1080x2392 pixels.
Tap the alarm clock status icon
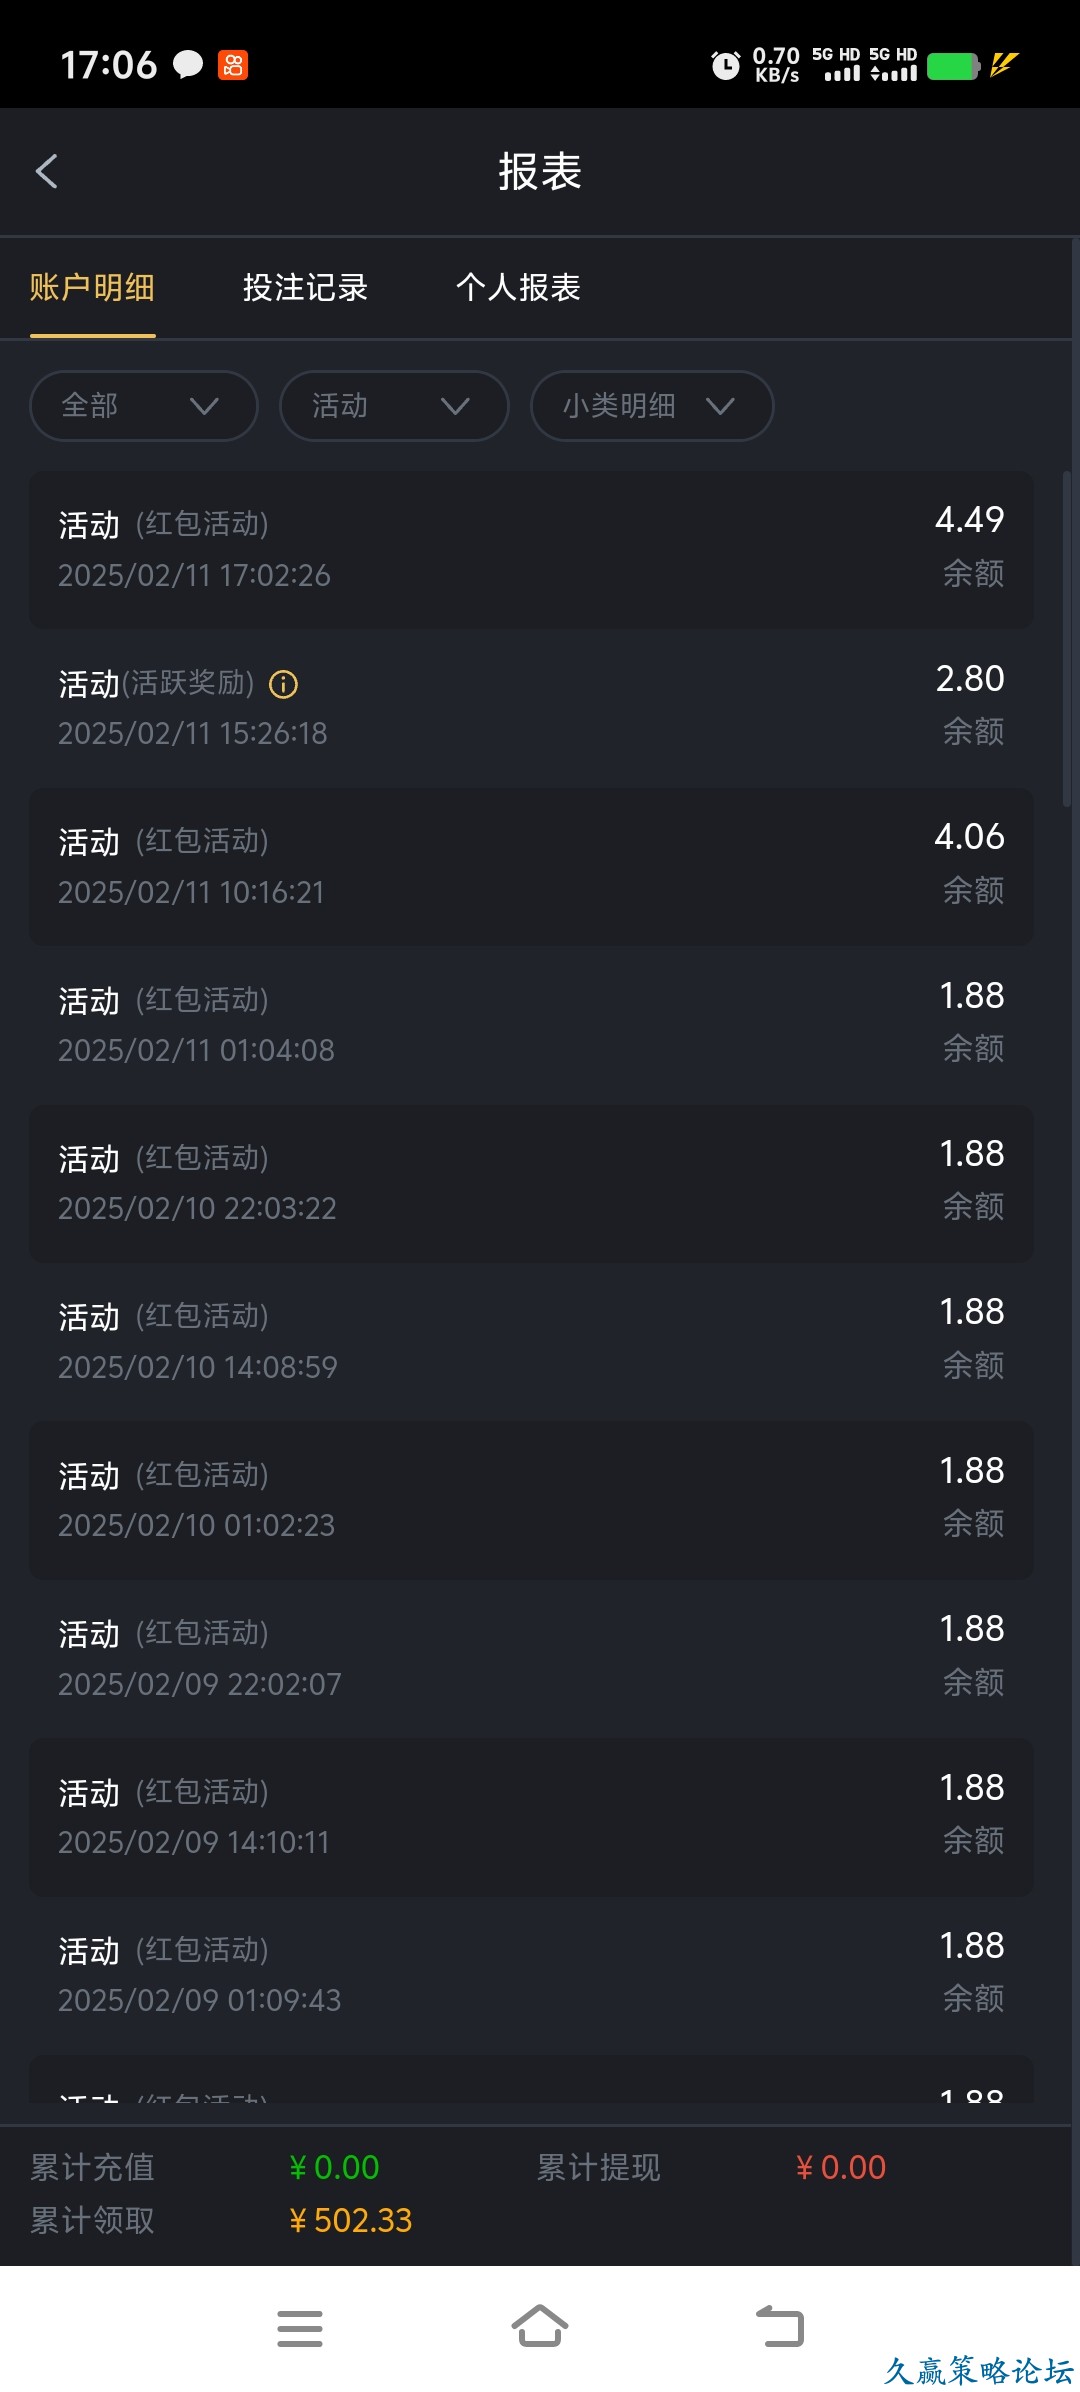coord(725,66)
